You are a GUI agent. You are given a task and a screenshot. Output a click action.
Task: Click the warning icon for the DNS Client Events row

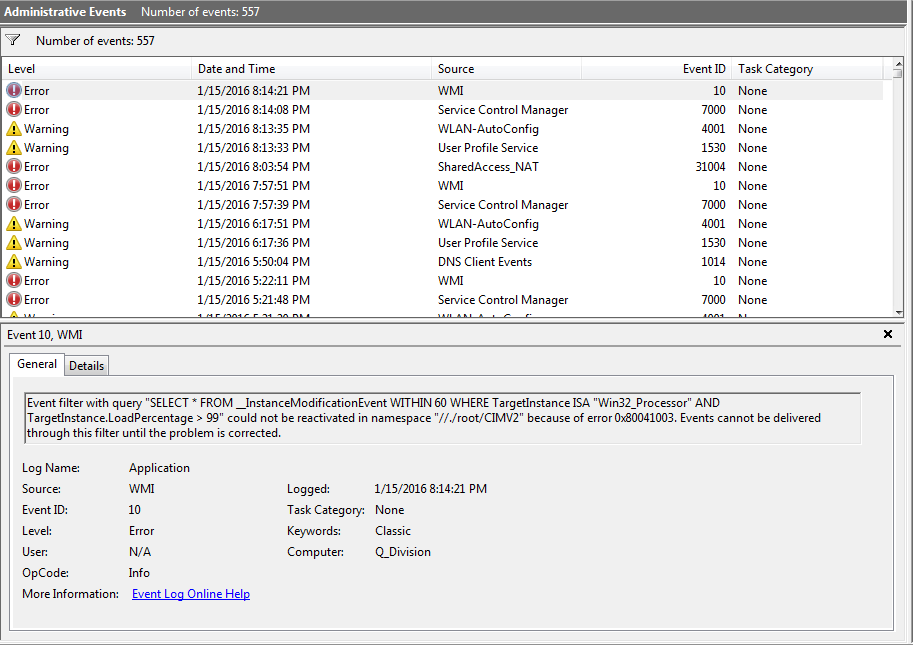pyautogui.click(x=14, y=262)
